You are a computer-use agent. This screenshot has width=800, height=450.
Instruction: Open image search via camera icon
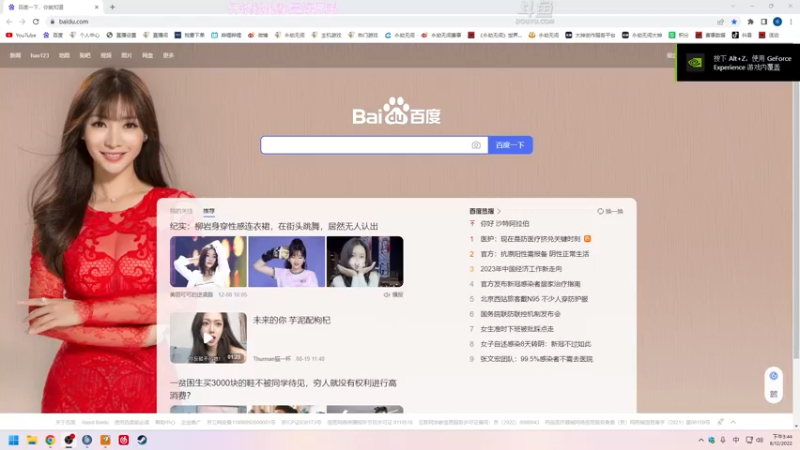coord(476,145)
